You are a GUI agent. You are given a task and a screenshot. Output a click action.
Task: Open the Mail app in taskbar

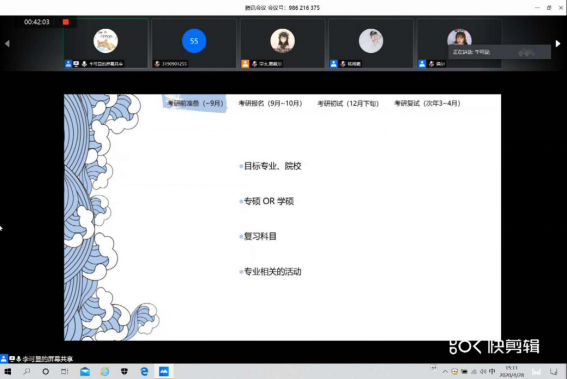click(85, 371)
